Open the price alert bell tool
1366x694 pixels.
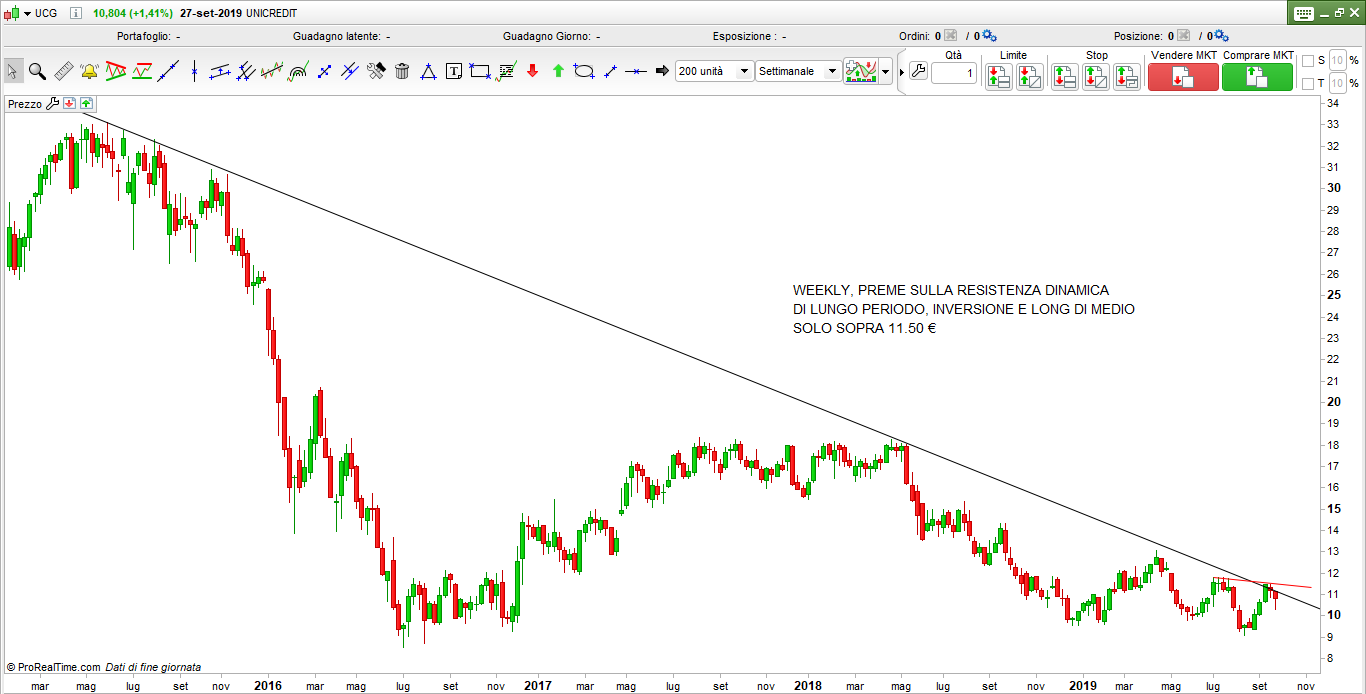pyautogui.click(x=89, y=71)
